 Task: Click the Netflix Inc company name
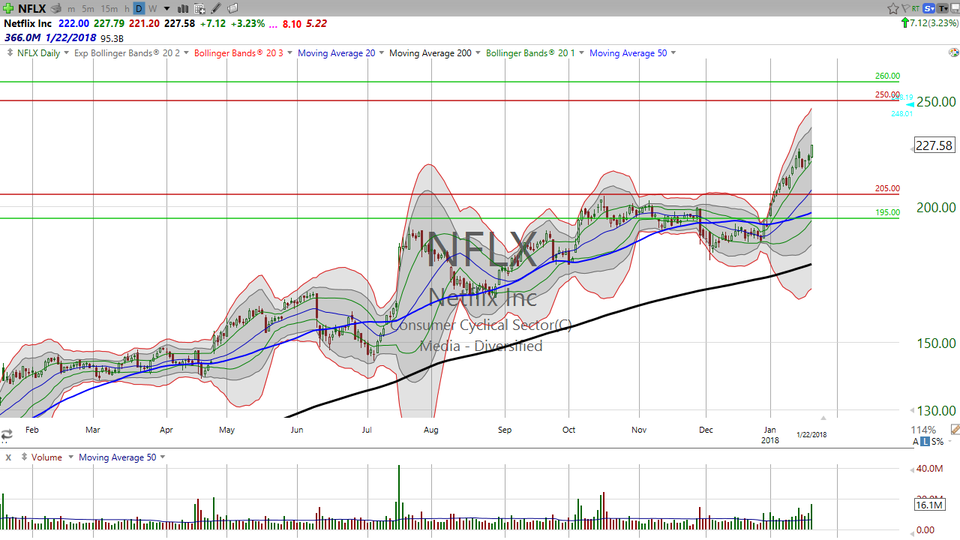[28, 23]
